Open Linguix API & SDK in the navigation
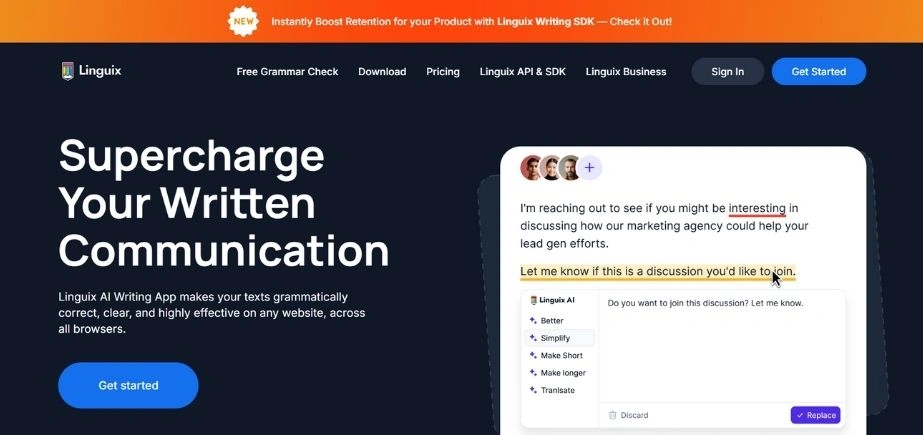The height and width of the screenshot is (435, 923). tap(523, 72)
